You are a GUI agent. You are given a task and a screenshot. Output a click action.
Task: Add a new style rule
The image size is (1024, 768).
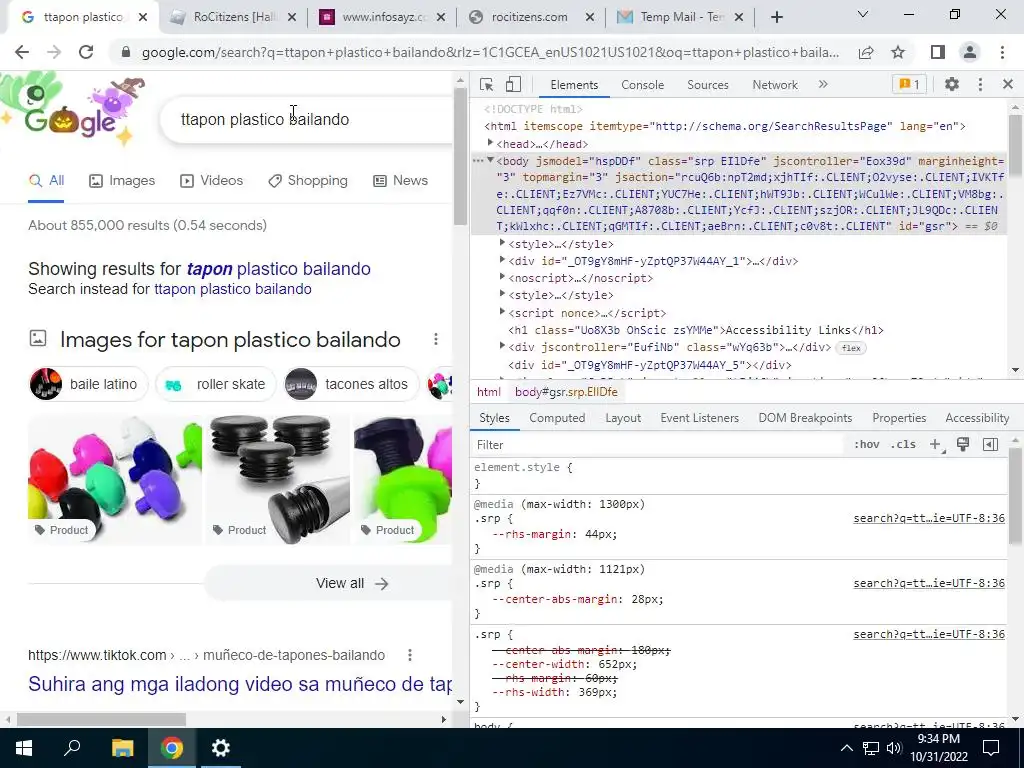click(x=936, y=445)
